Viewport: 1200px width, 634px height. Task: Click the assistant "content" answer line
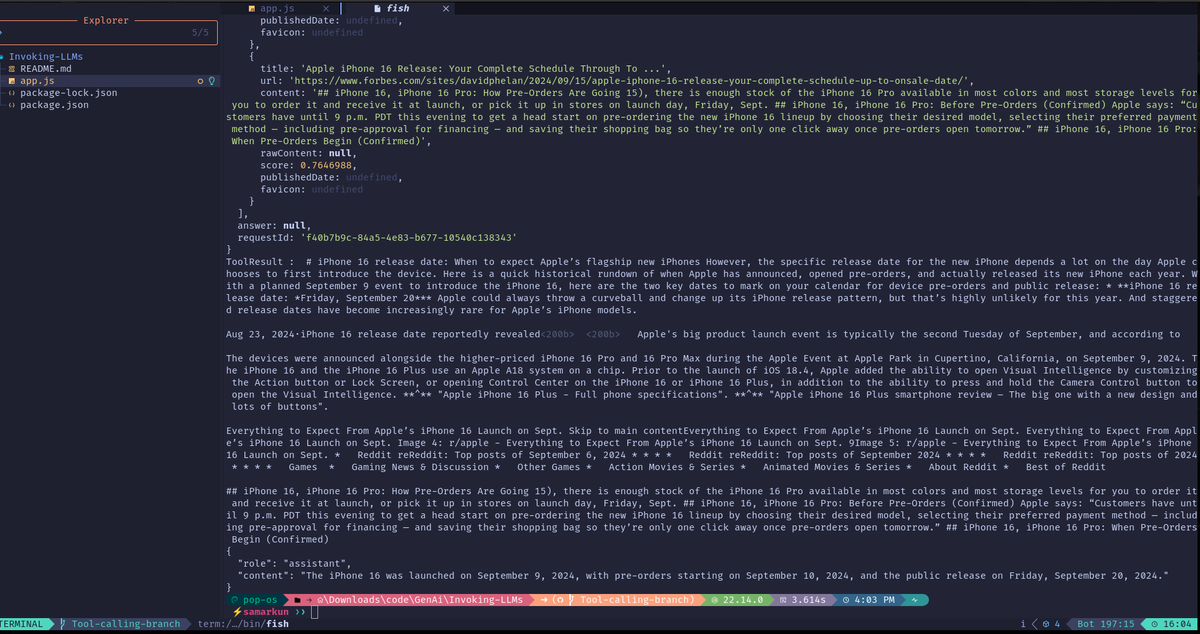[702, 575]
